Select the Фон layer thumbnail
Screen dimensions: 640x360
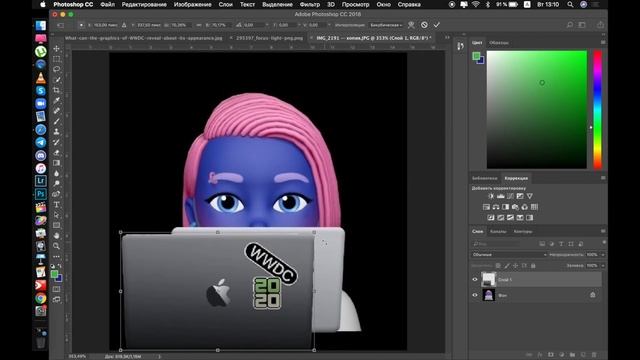pyautogui.click(x=489, y=295)
